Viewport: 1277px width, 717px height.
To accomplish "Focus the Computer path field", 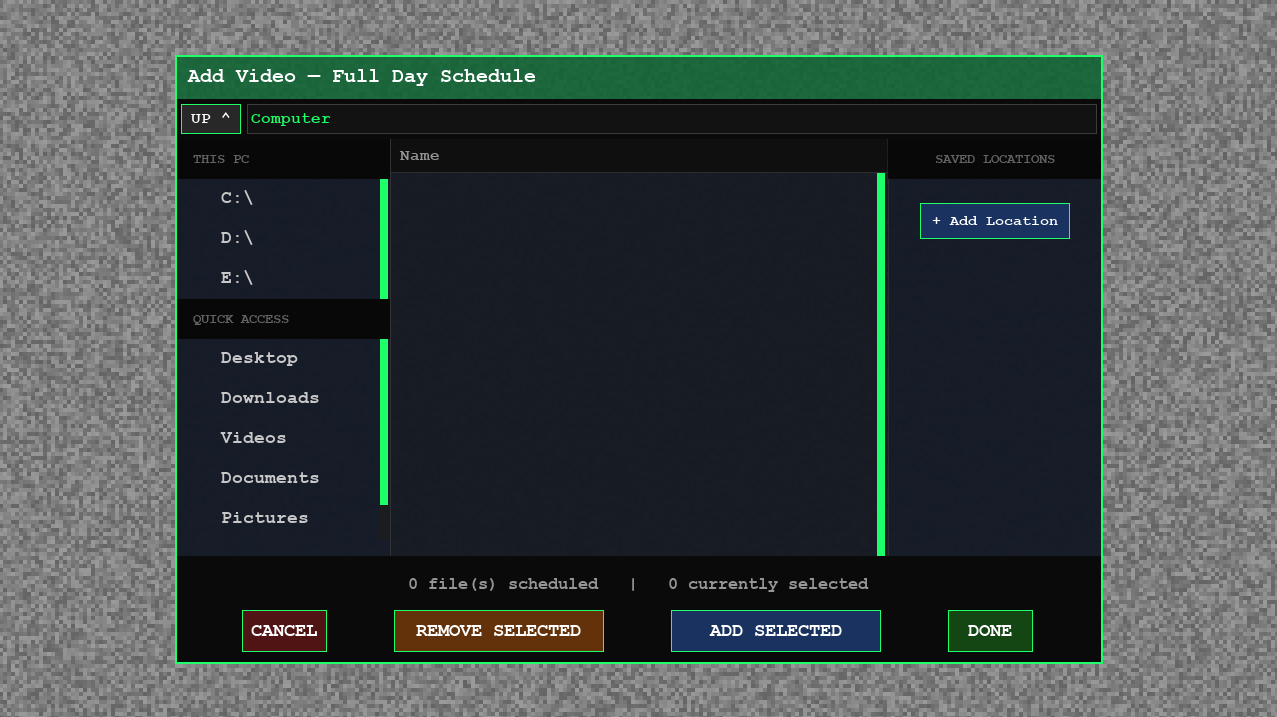I will tap(671, 119).
